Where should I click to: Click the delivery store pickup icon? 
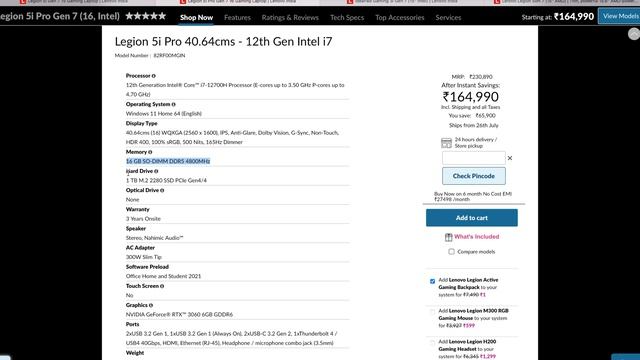447,143
